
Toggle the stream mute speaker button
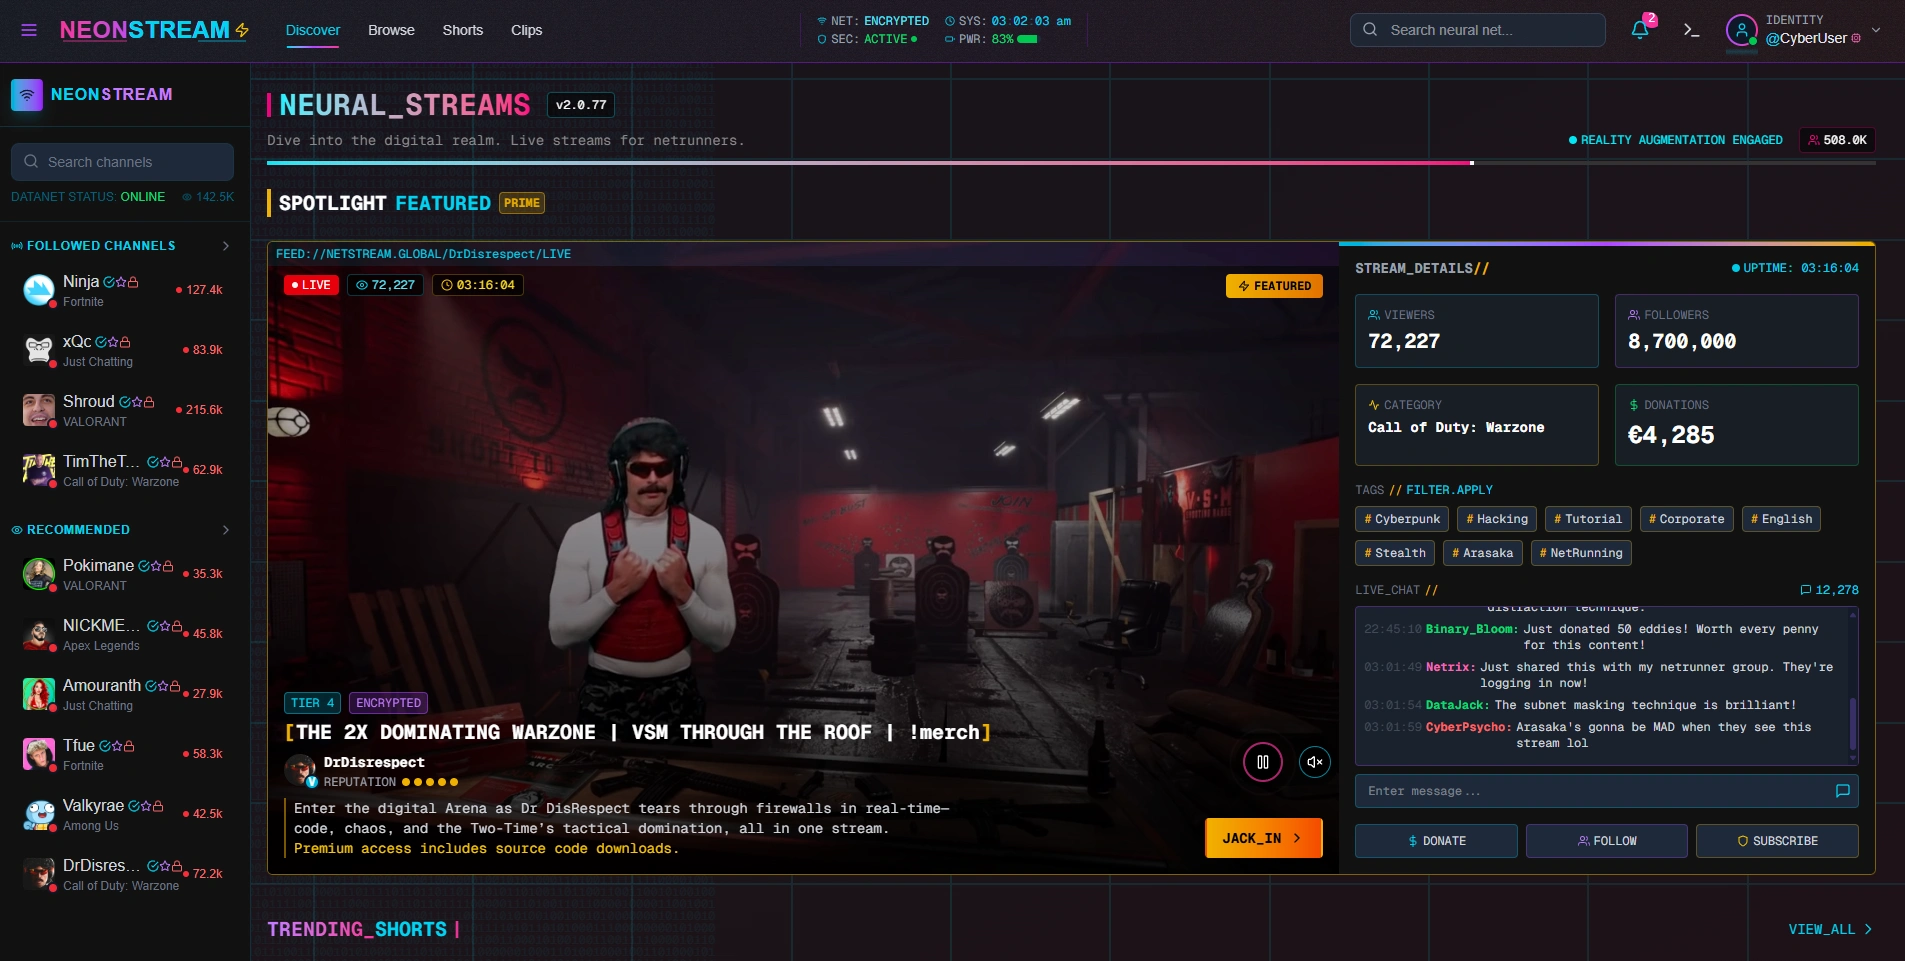coord(1315,762)
